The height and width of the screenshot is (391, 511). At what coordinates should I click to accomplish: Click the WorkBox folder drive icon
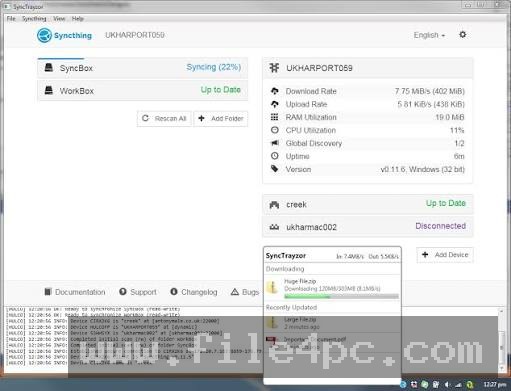click(x=49, y=90)
